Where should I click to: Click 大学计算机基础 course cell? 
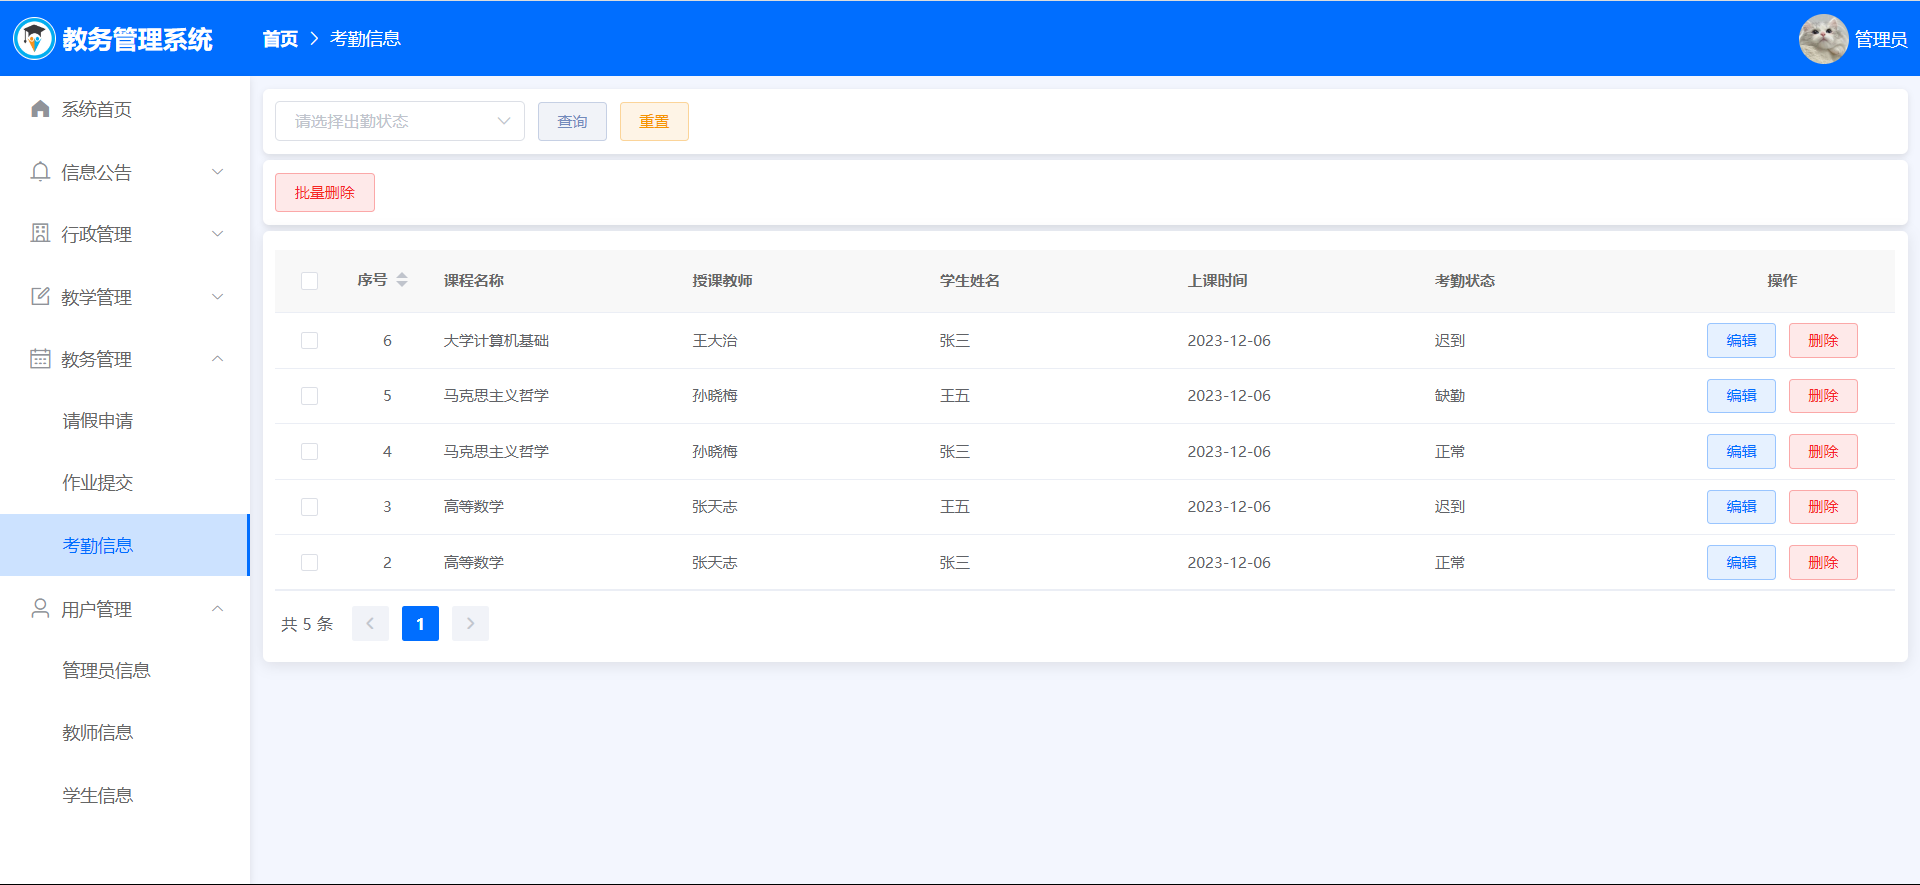[x=496, y=341]
